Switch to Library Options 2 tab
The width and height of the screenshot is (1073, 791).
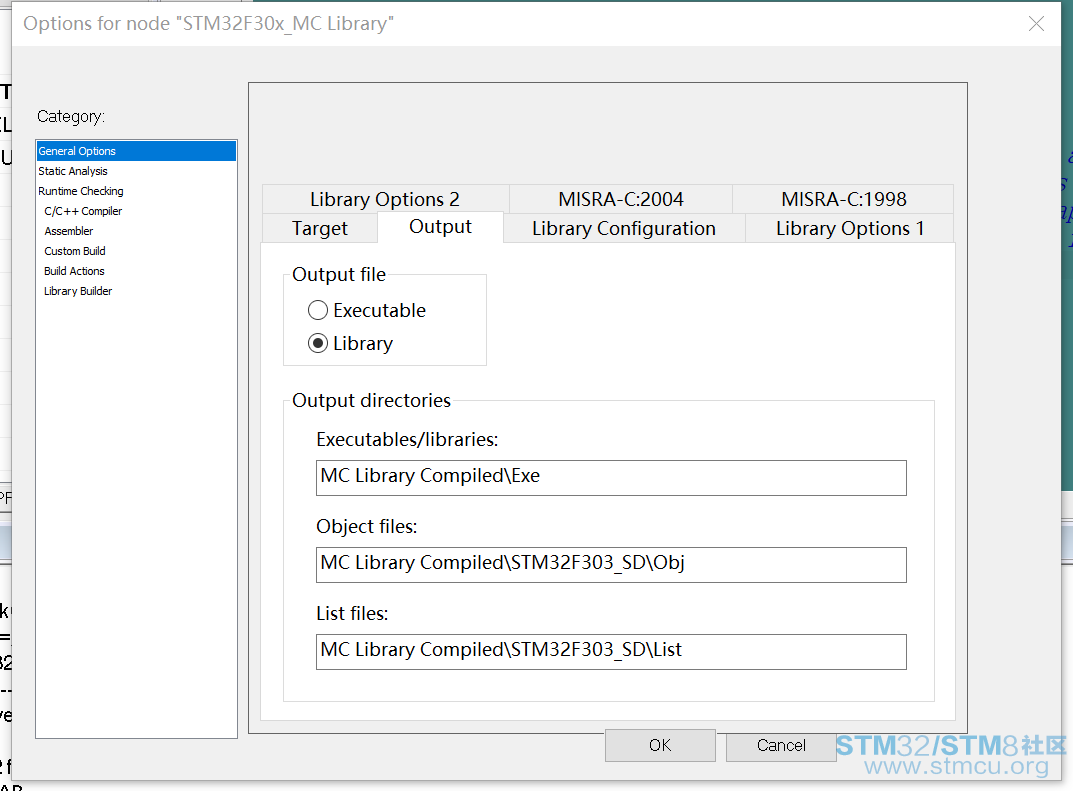point(385,199)
